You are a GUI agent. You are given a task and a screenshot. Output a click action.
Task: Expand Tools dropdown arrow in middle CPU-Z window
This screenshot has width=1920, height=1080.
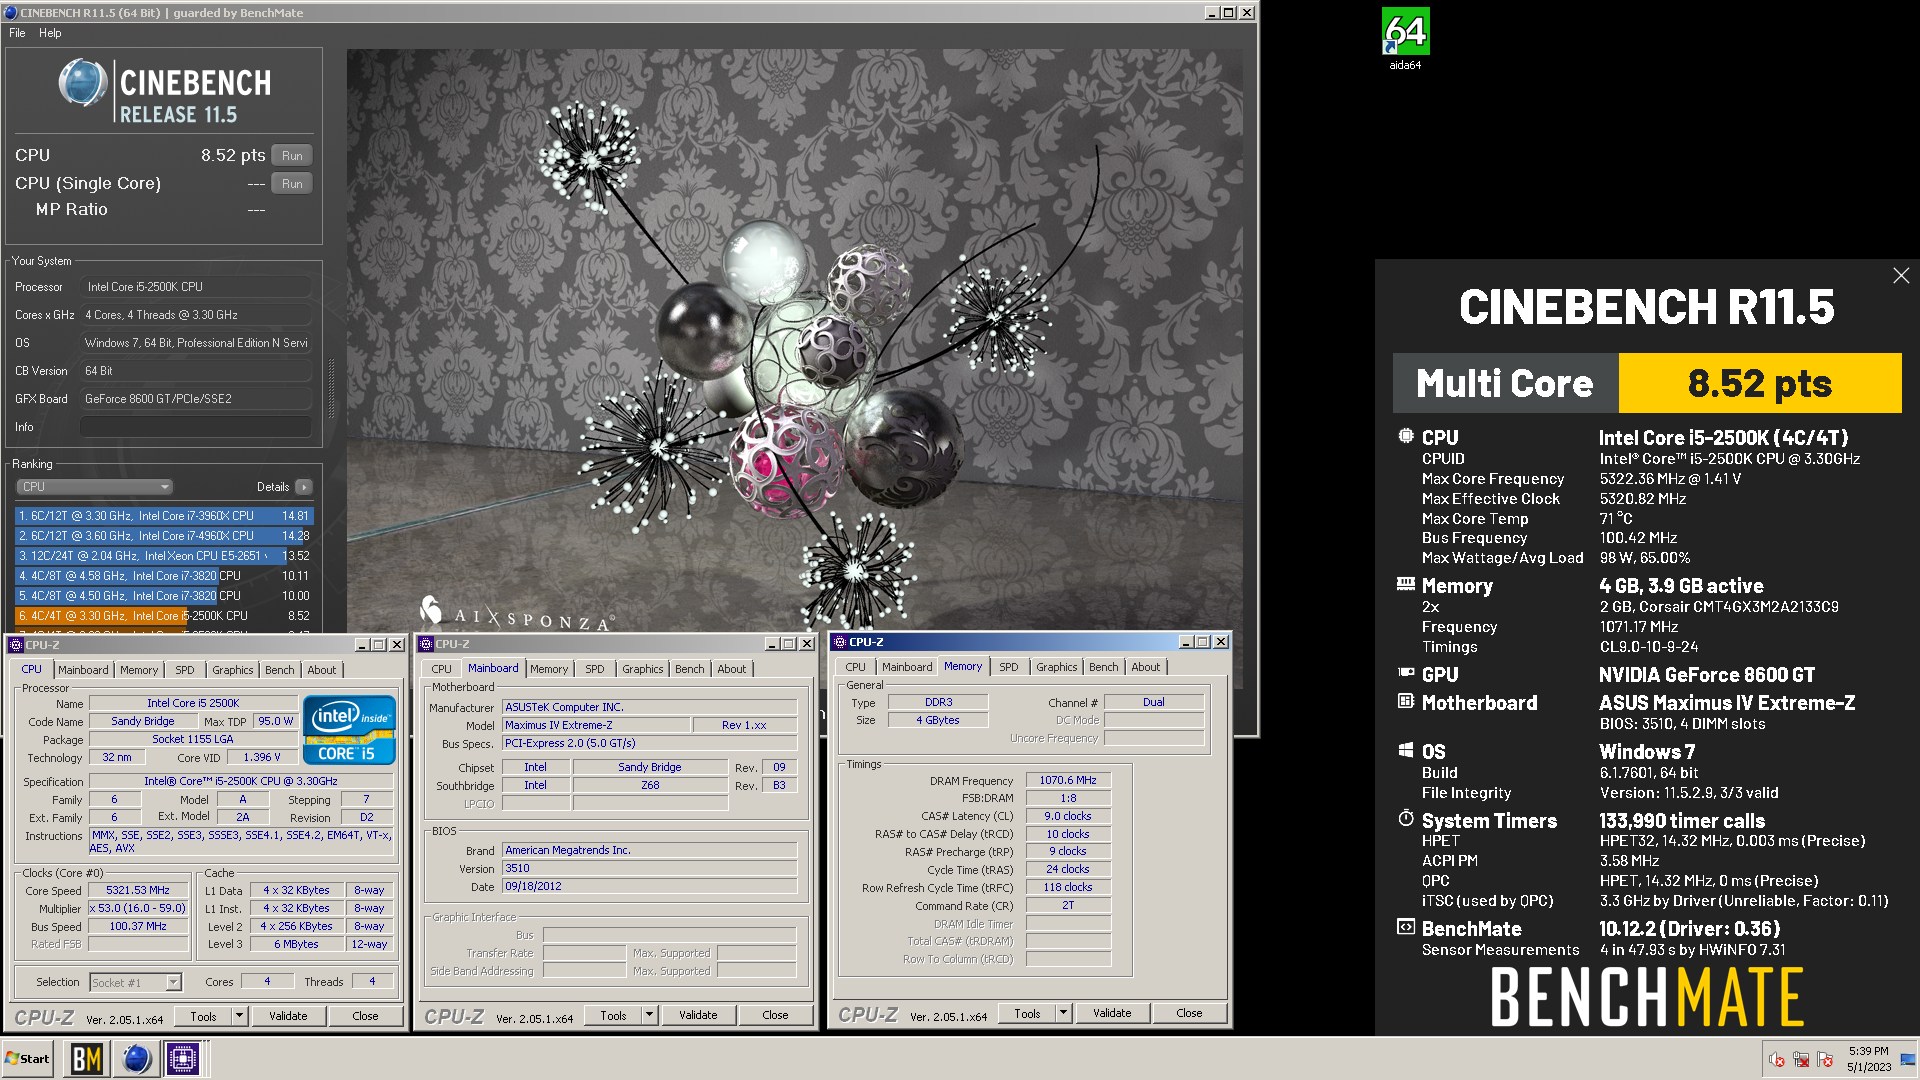[649, 1015]
